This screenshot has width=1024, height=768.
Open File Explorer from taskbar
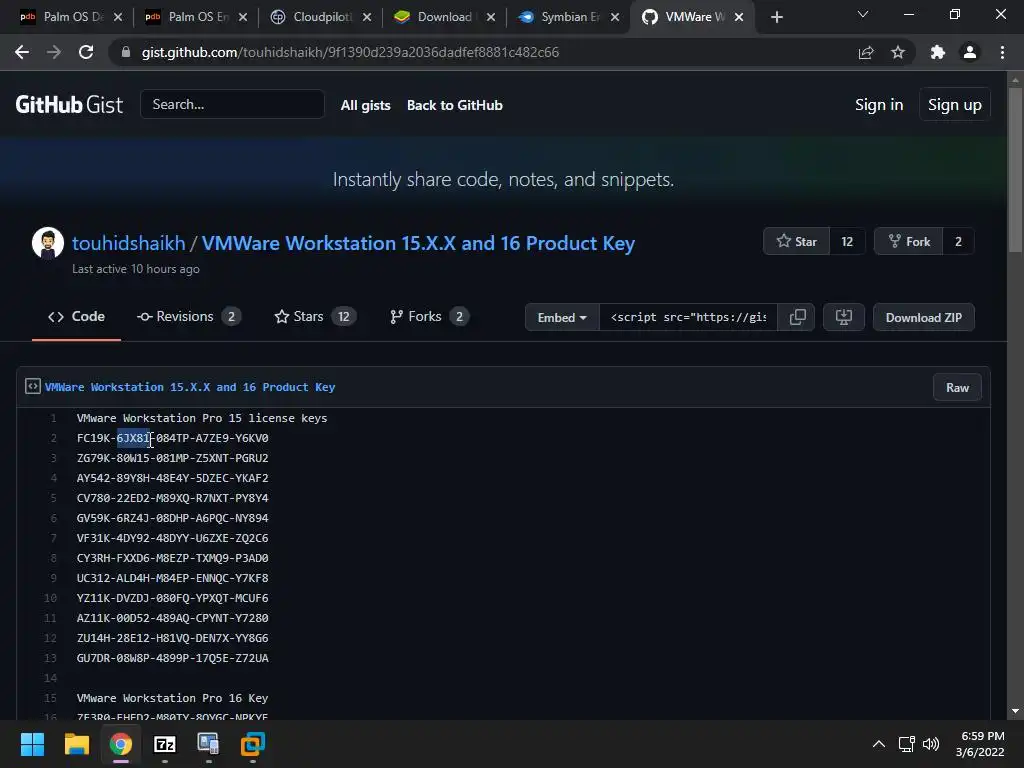[76, 744]
